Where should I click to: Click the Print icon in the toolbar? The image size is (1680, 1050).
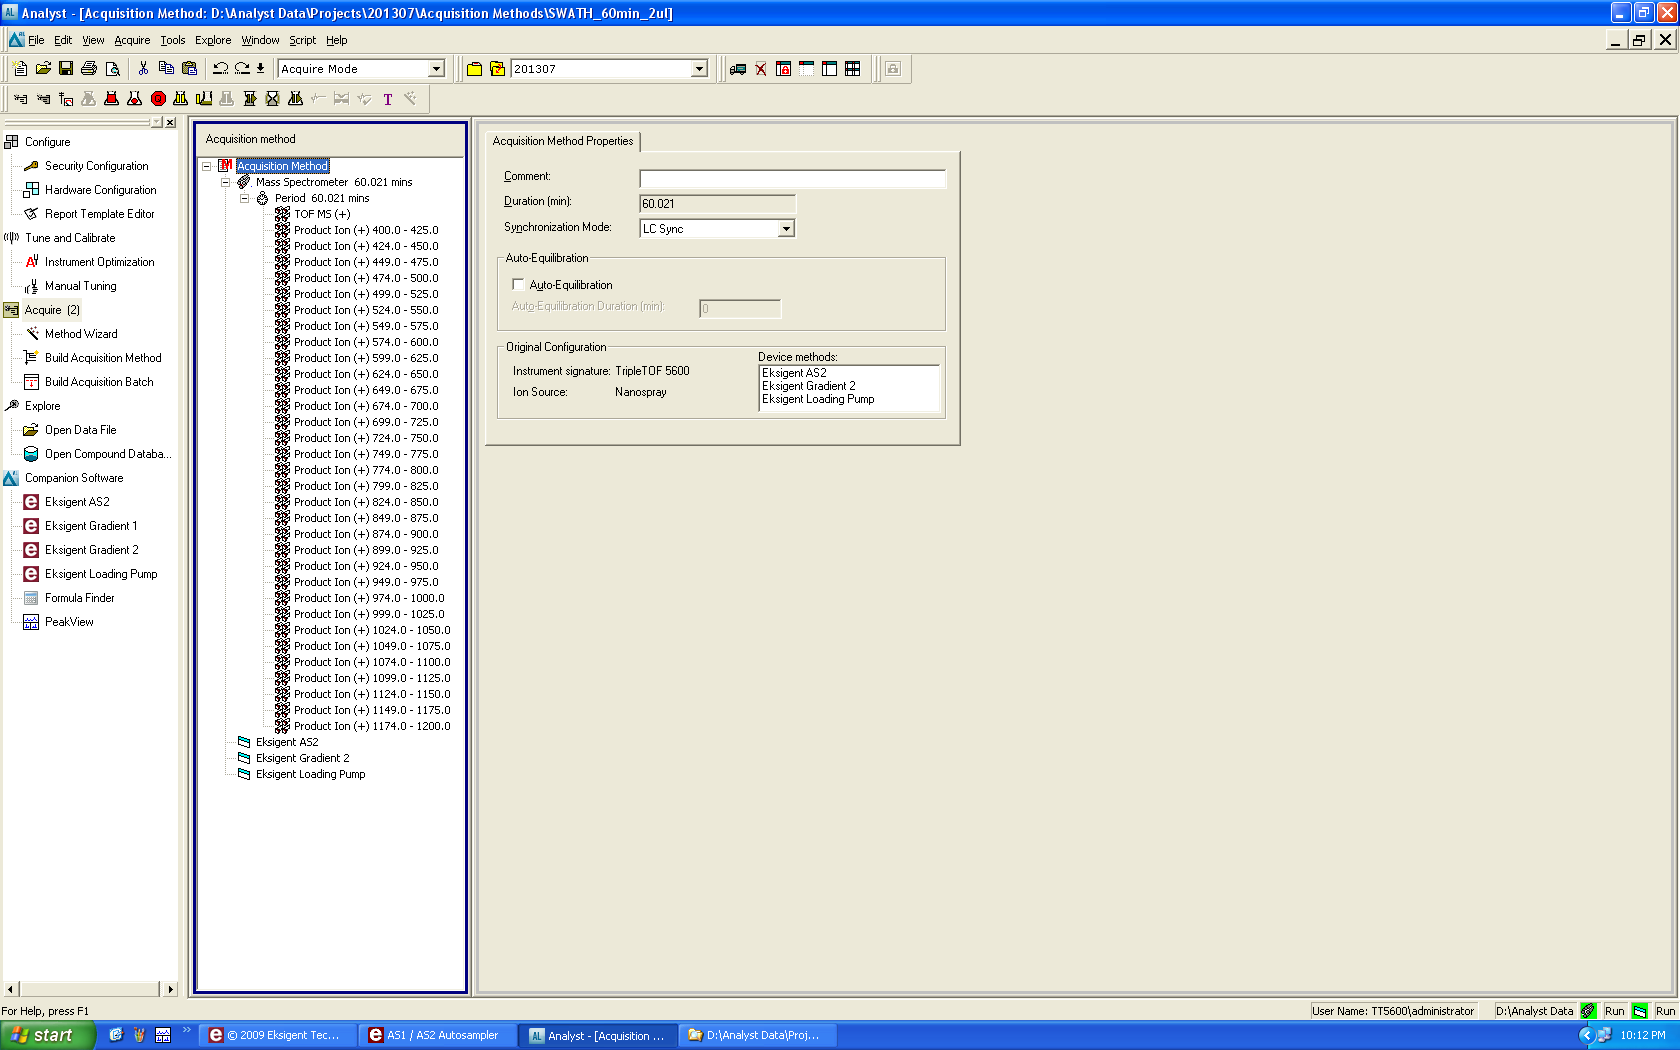pyautogui.click(x=89, y=69)
